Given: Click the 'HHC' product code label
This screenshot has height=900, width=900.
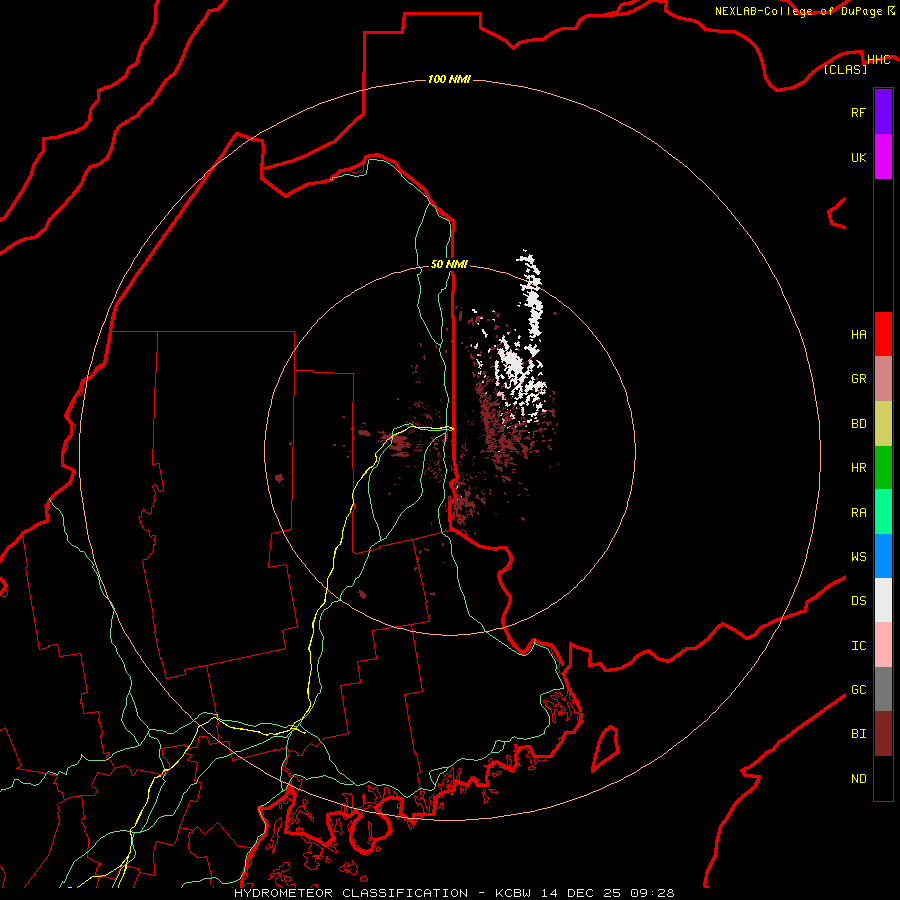Looking at the screenshot, I should click(x=878, y=60).
